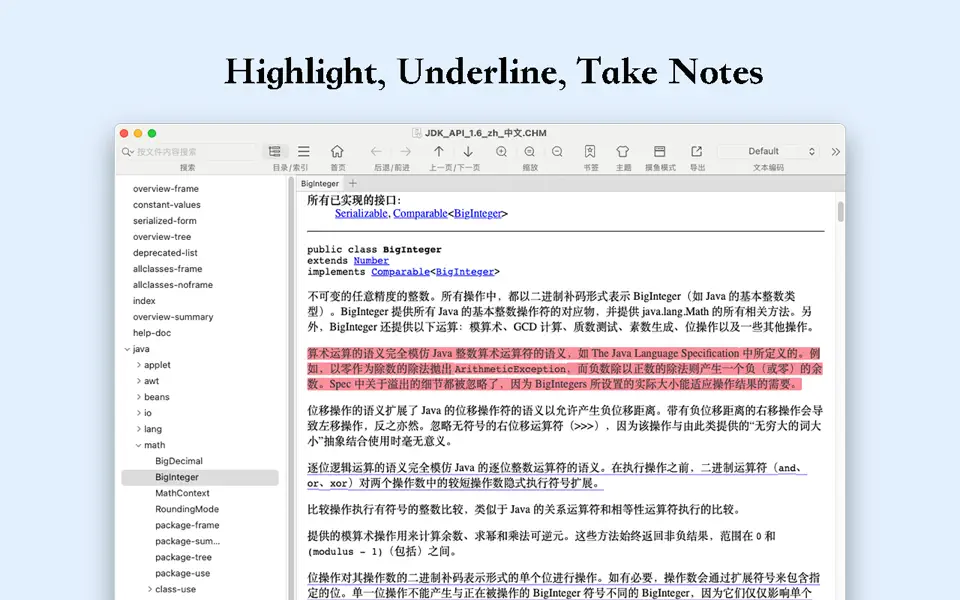Viewport: 960px width, 600px height.
Task: Toggle the zoom reset magnifier
Action: 529,150
